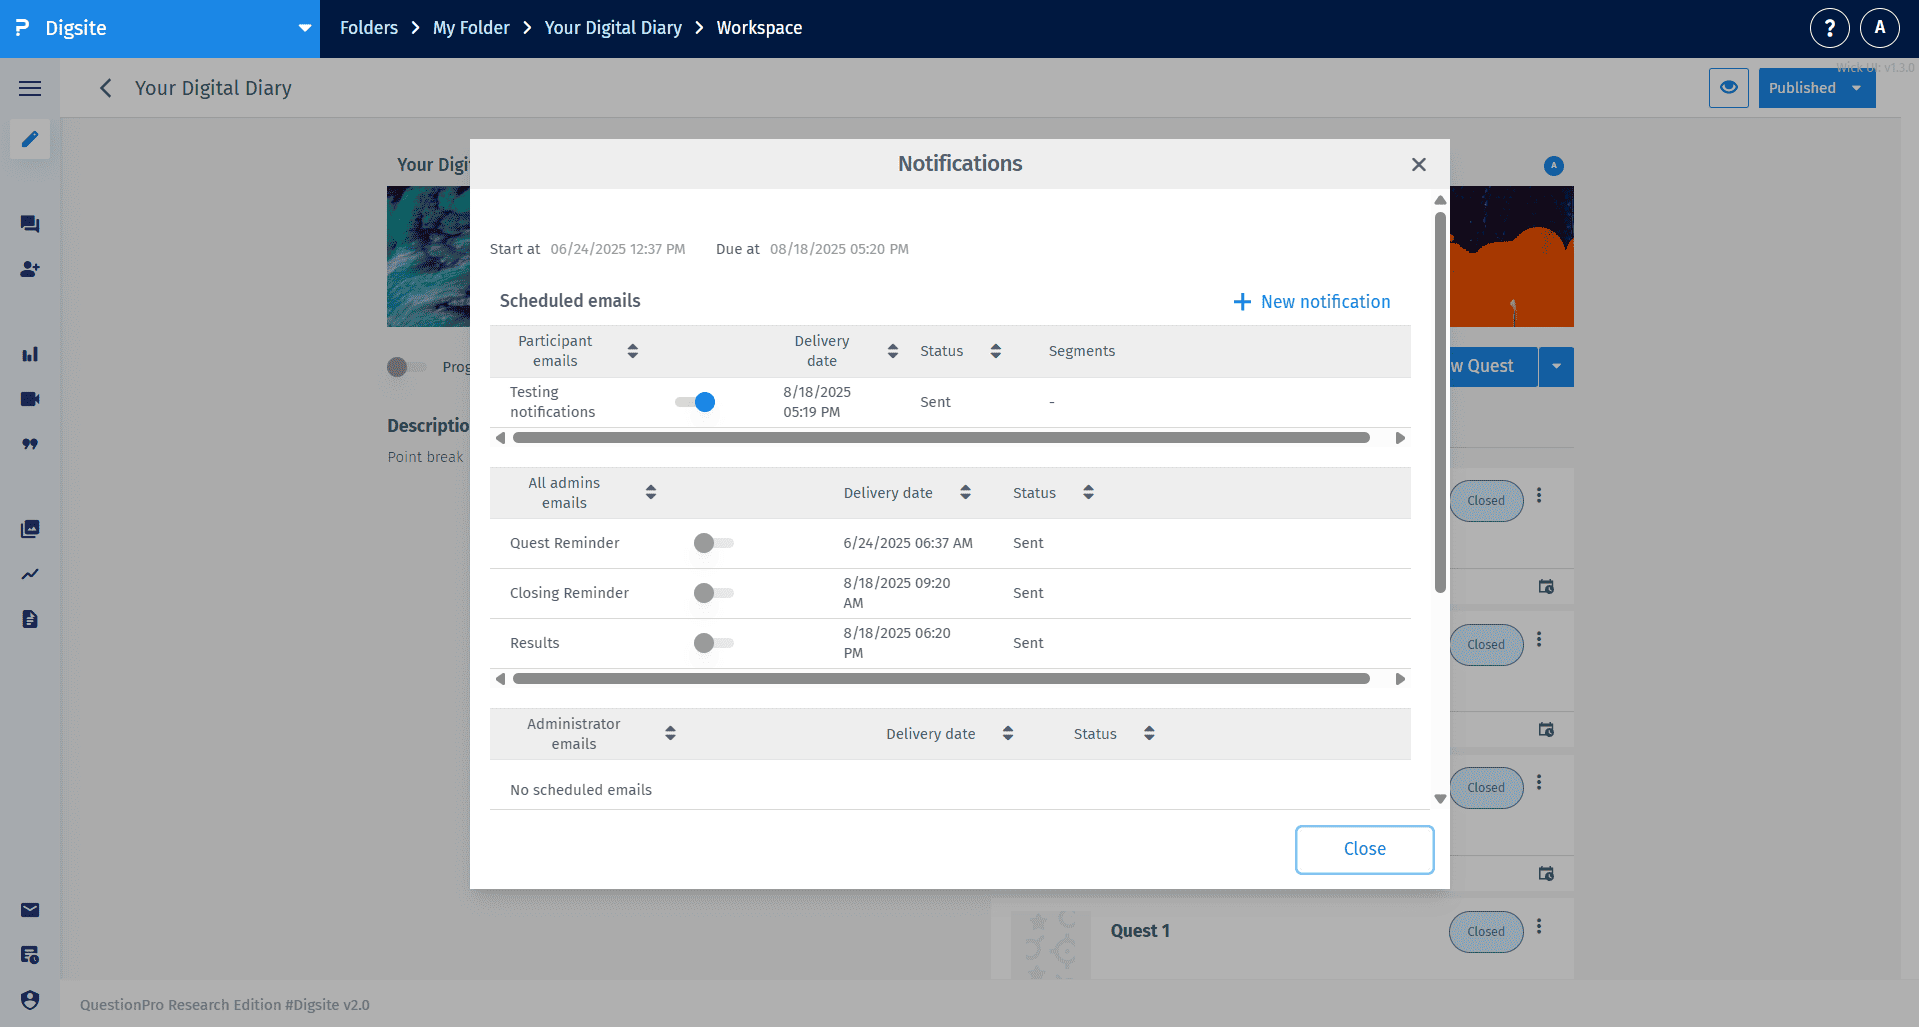The width and height of the screenshot is (1919, 1027).
Task: Open the add participant icon in sidebar
Action: [30, 269]
